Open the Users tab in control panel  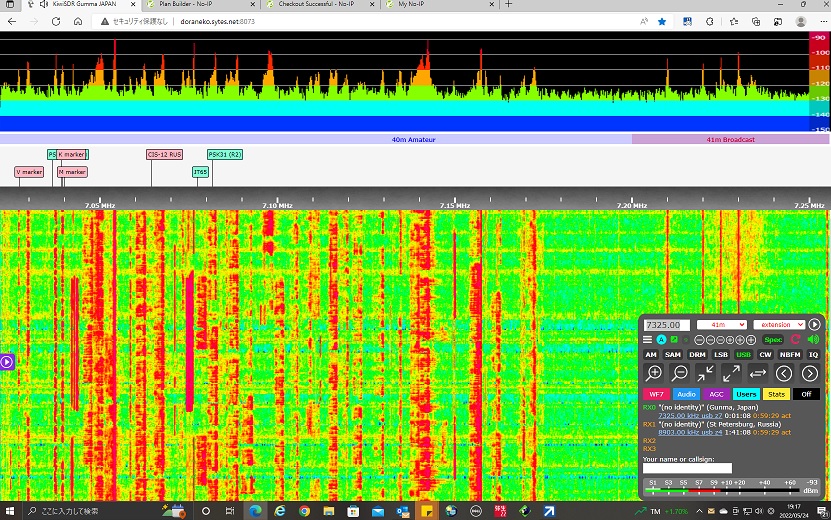pyautogui.click(x=746, y=394)
